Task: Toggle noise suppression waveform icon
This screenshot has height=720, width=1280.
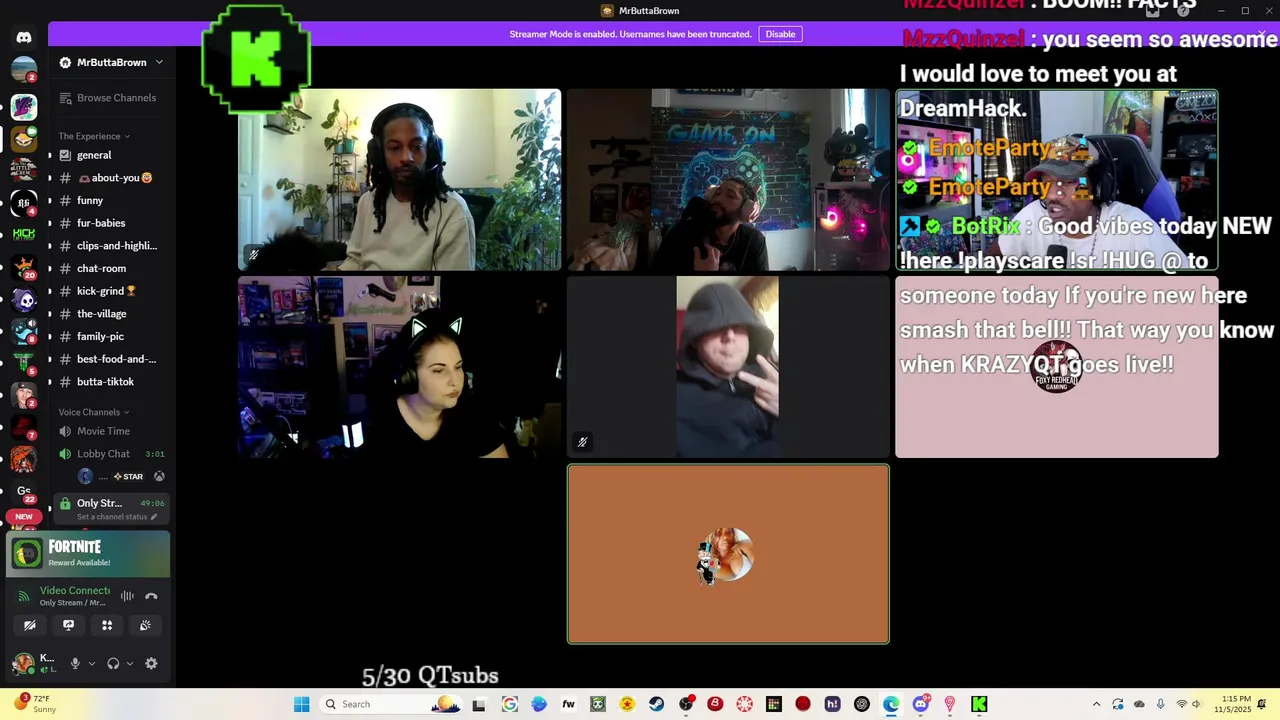Action: click(x=127, y=596)
